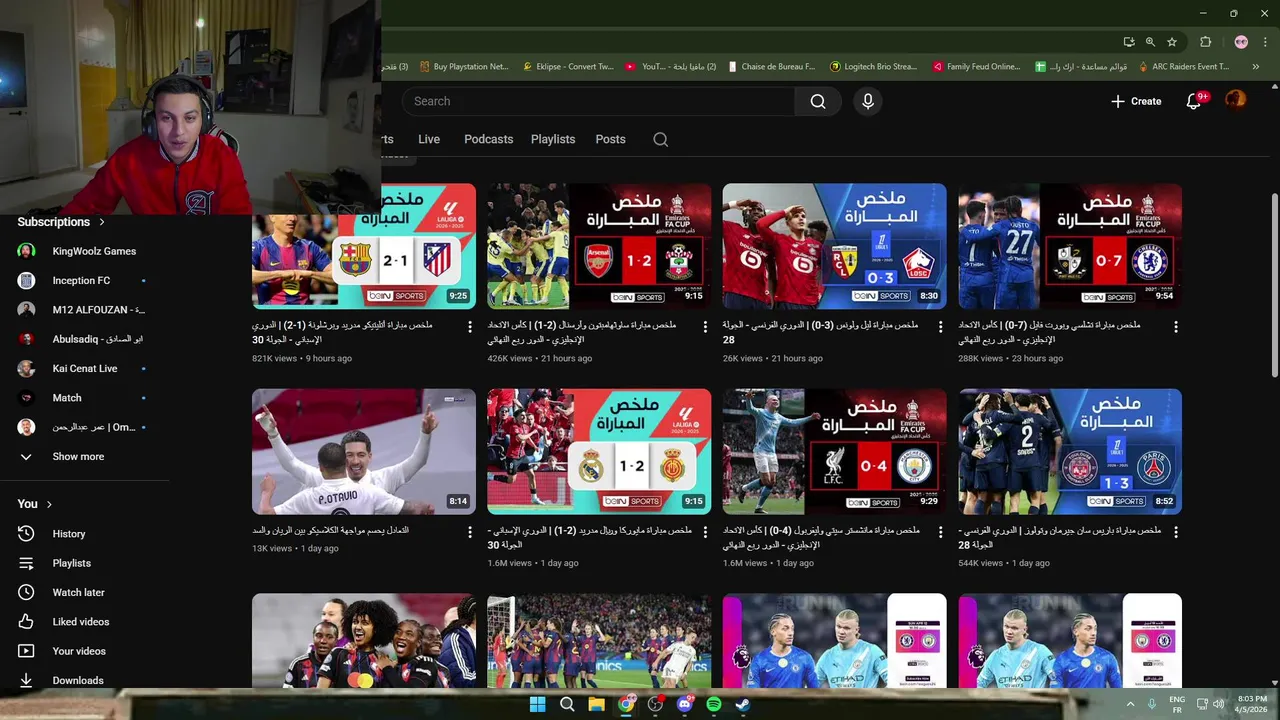
Task: Click the YouTube search magnifier button
Action: [x=818, y=101]
